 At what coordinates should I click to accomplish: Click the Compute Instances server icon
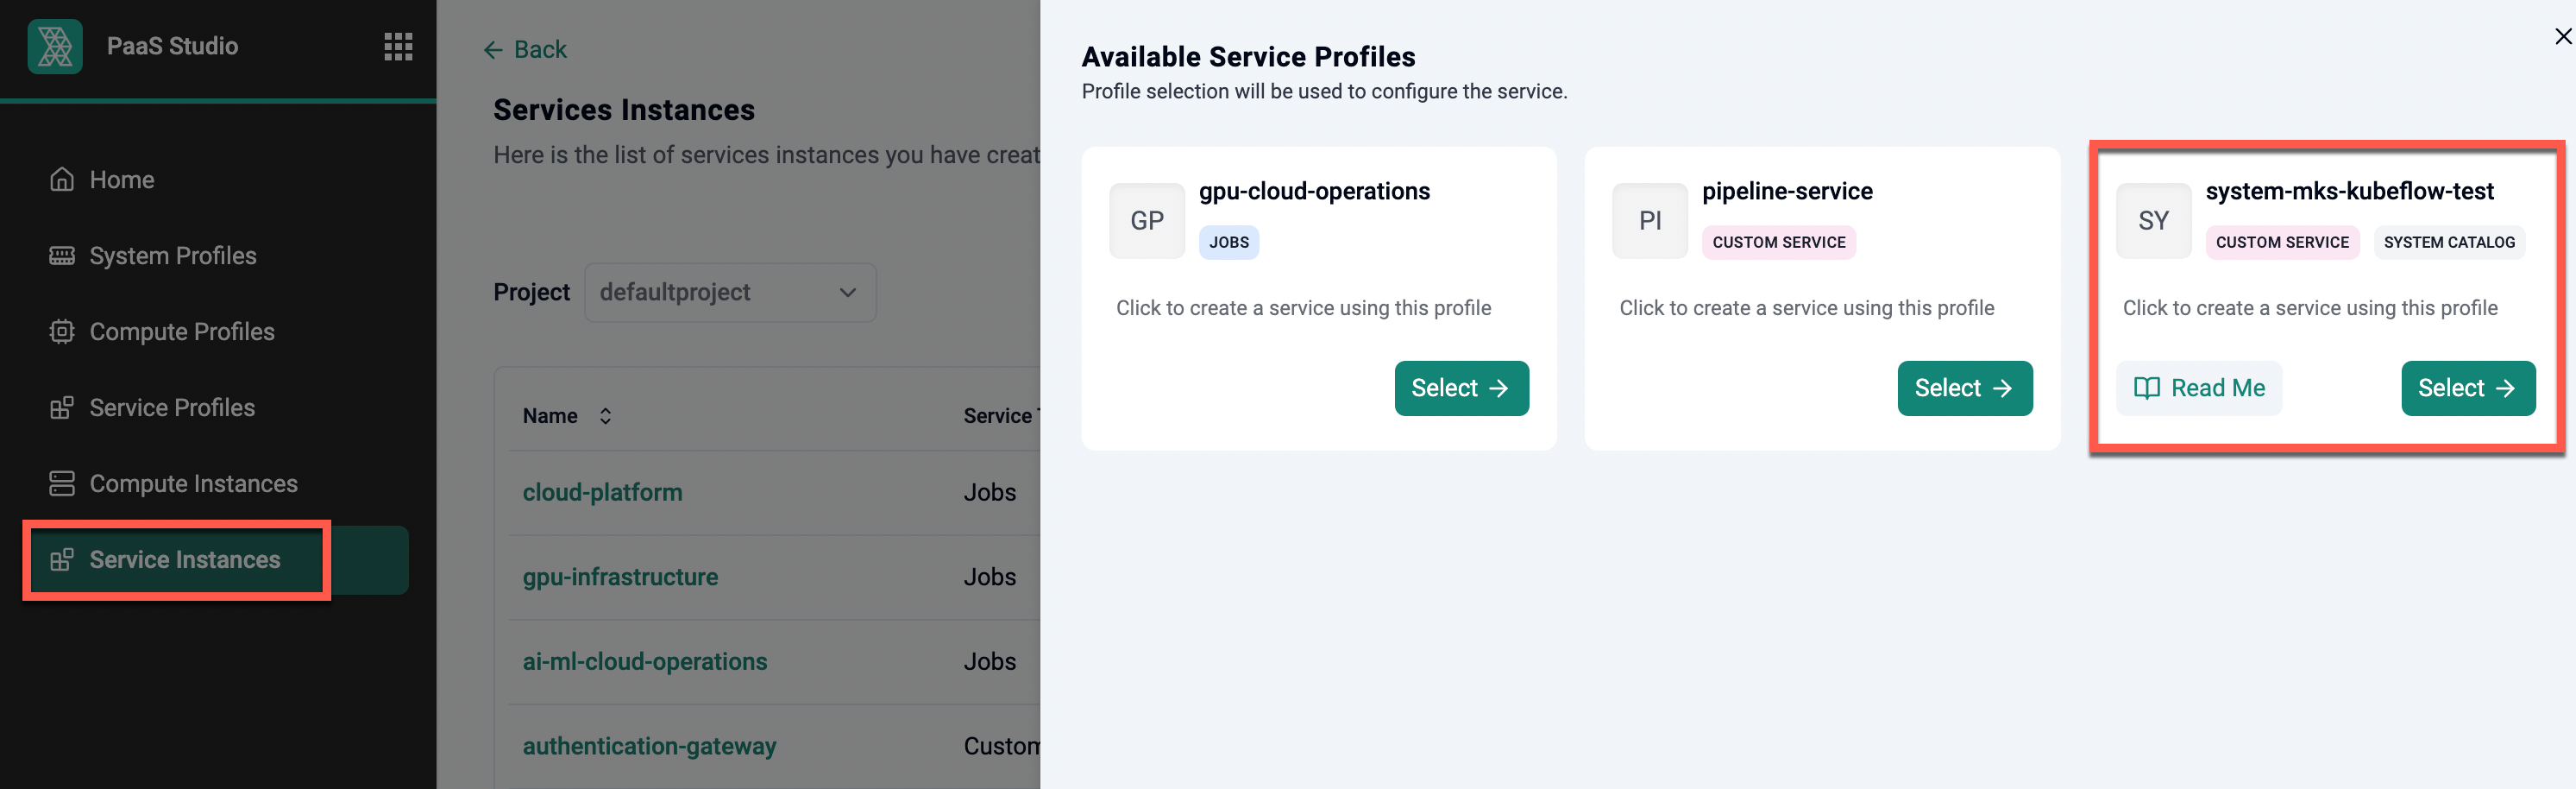coord(62,484)
